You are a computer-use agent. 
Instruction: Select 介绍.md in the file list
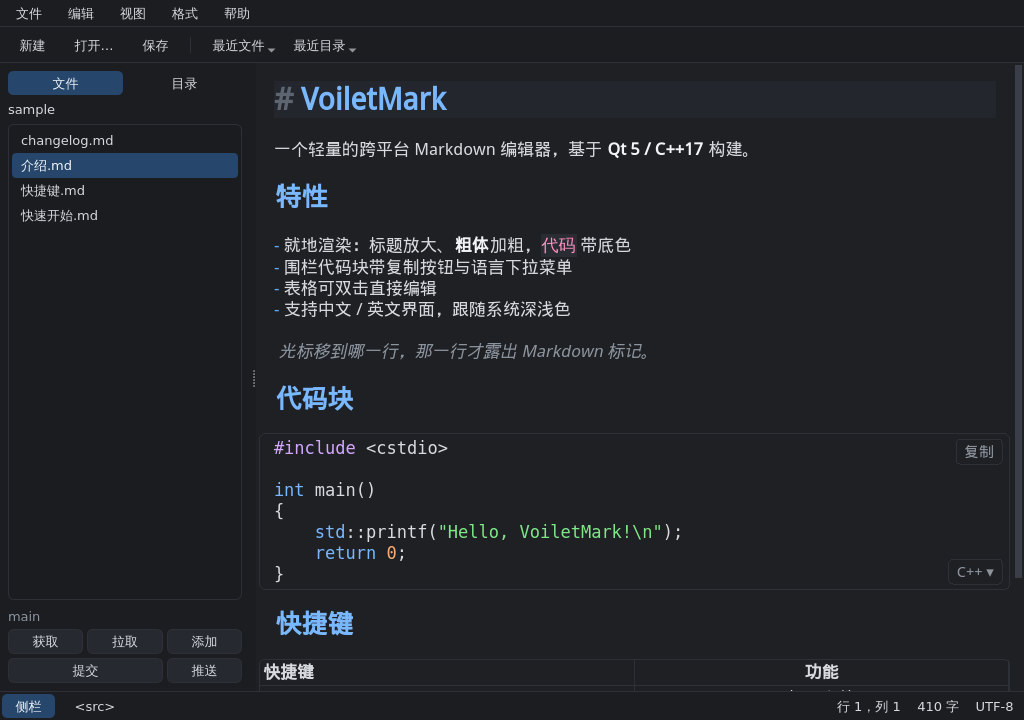pyautogui.click(x=125, y=165)
